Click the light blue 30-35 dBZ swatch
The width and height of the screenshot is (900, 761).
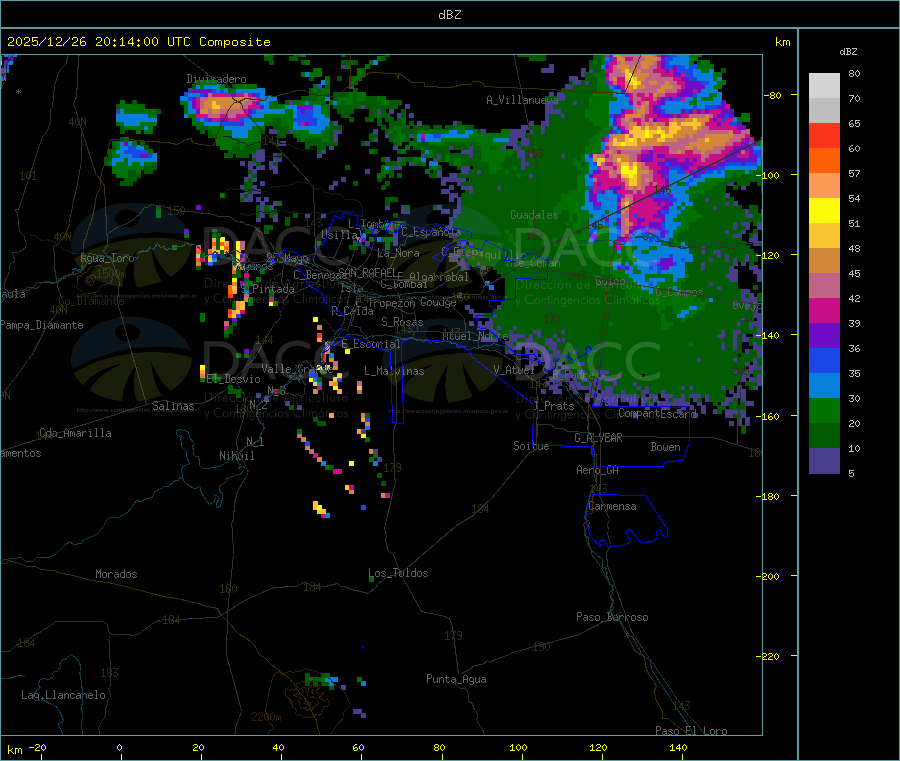[x=824, y=386]
